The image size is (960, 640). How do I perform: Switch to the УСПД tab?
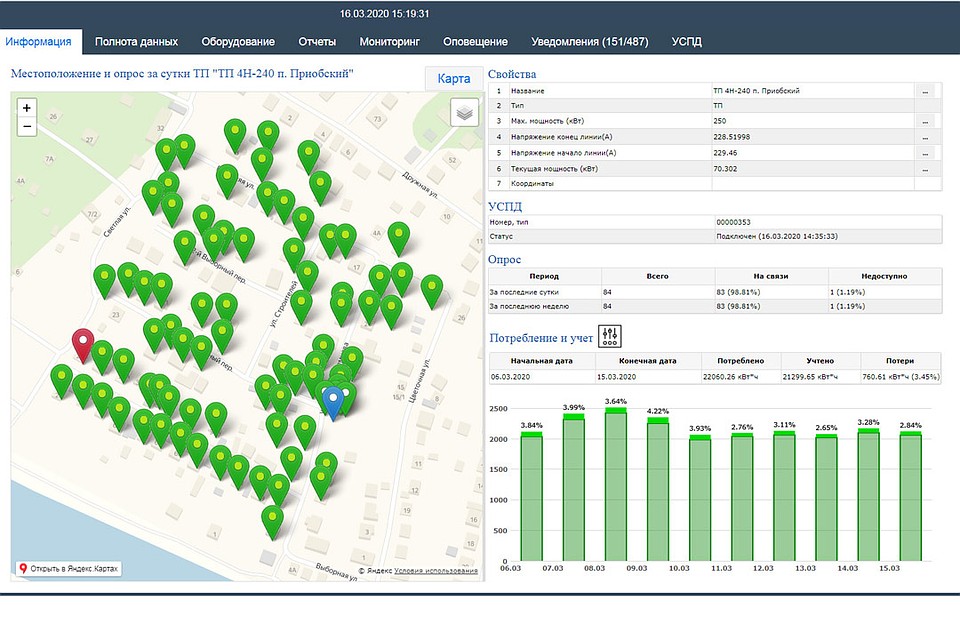(686, 42)
